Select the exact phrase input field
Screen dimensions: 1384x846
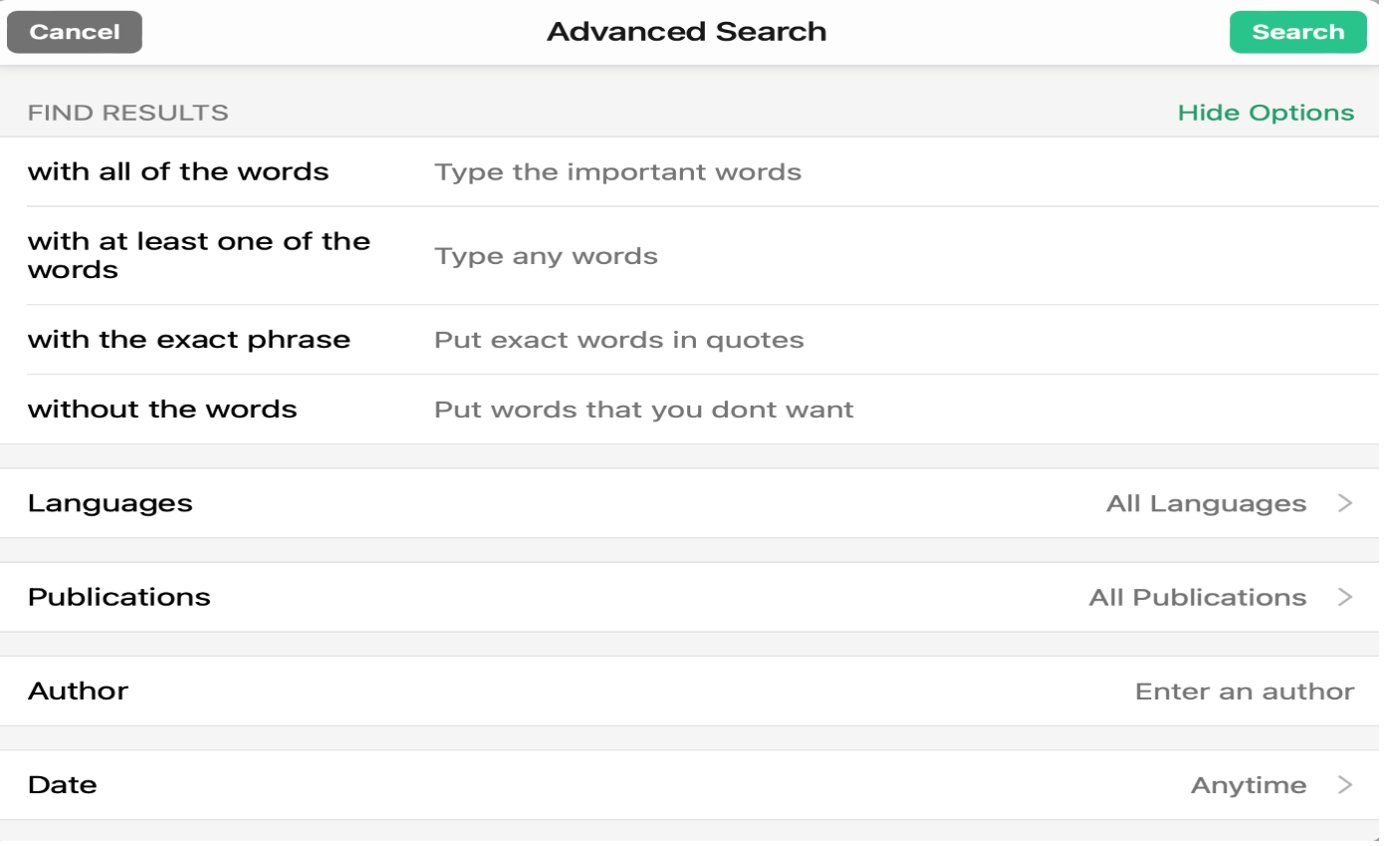coord(893,340)
